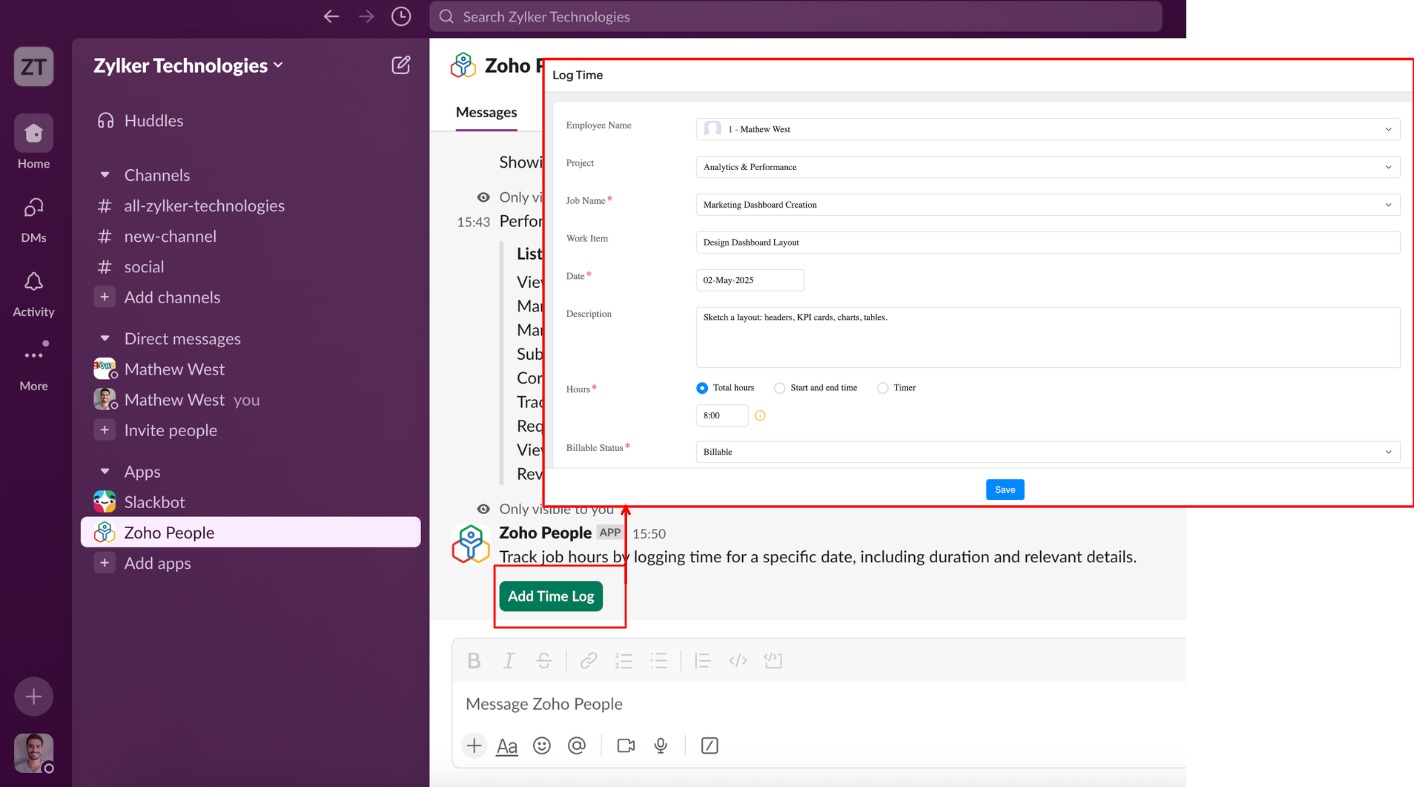
Task: Click the Search Zylker Technologies bar
Action: [x=796, y=16]
